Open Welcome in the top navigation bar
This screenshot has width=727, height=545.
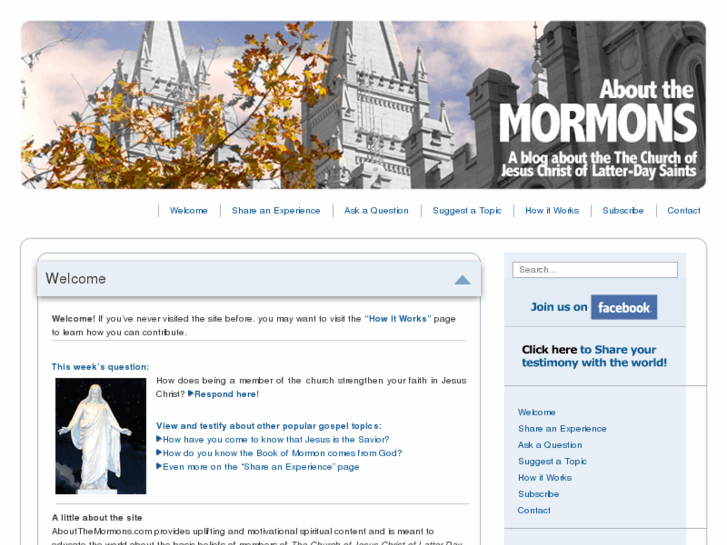click(189, 211)
